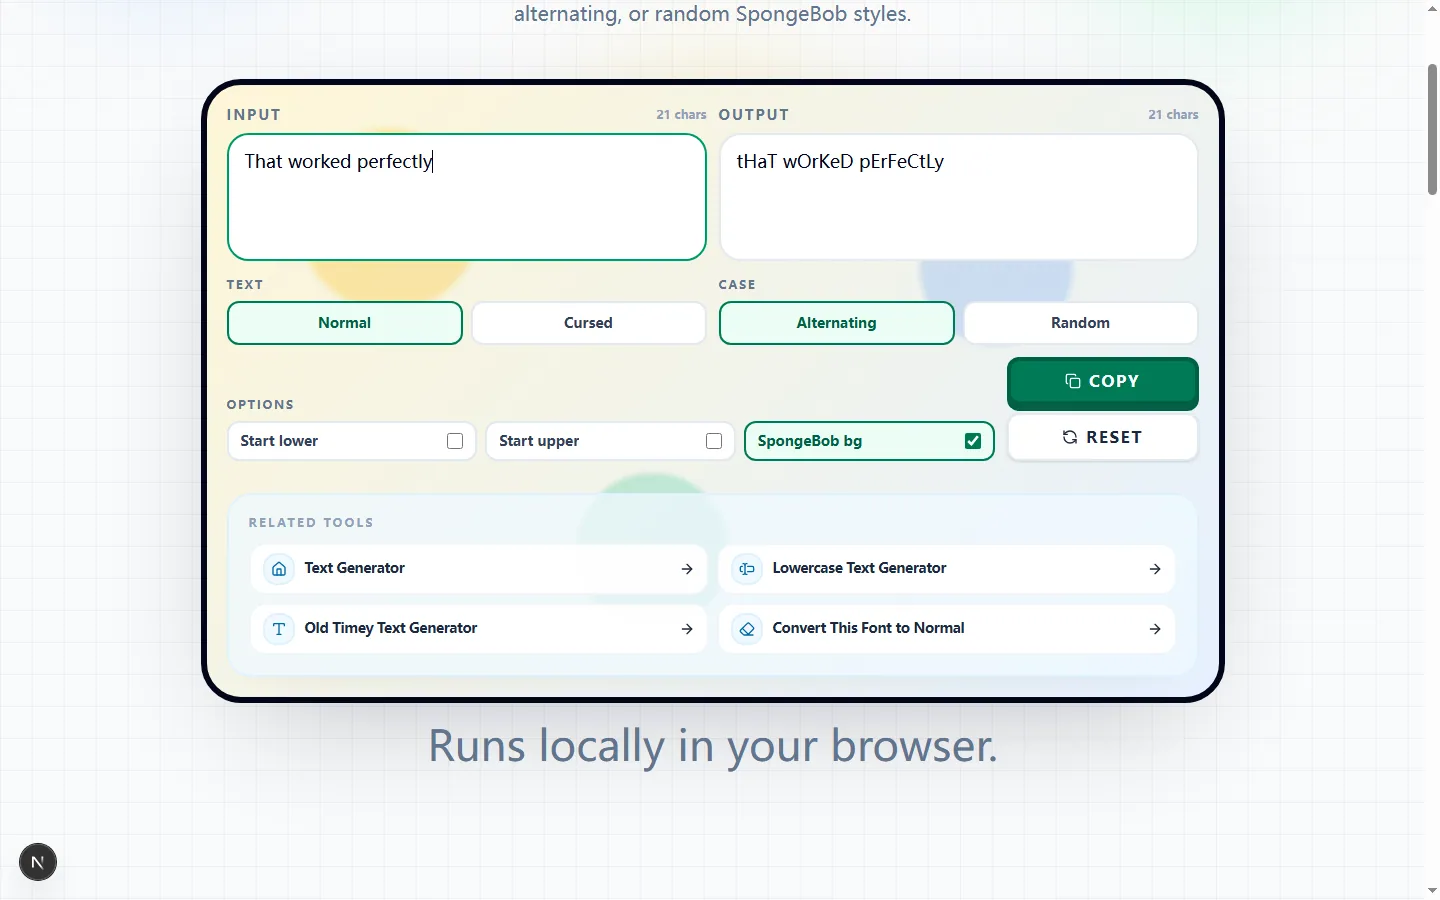Open the Text Generator link
Screen dimensions: 1440x900
[x=479, y=569]
